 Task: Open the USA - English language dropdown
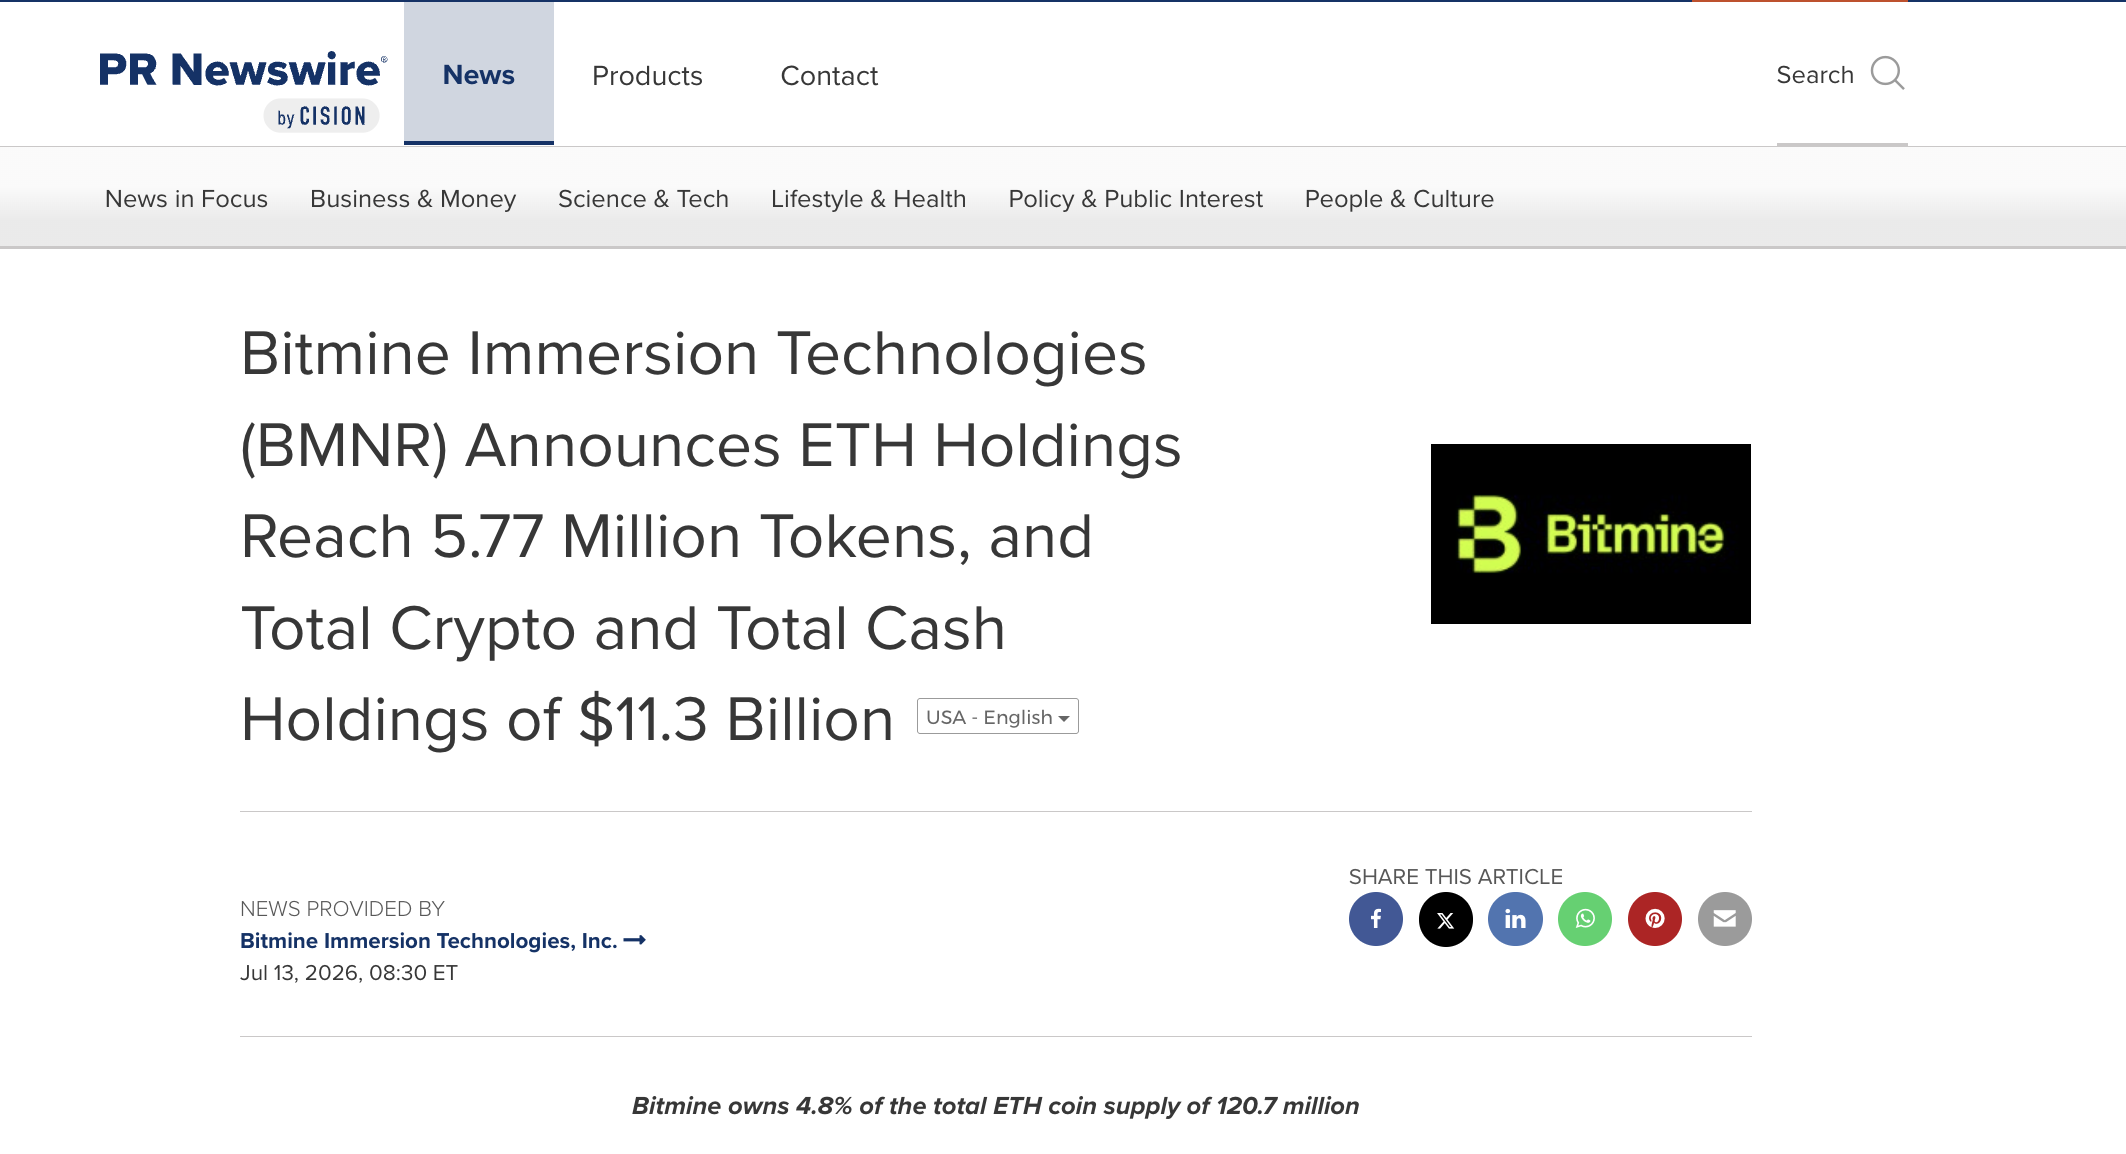998,717
